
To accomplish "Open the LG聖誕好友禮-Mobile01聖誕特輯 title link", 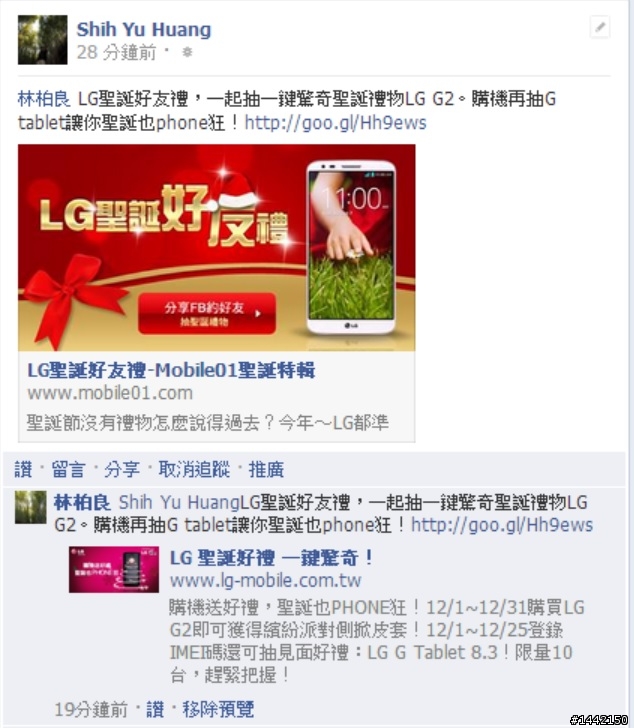I will pos(171,370).
